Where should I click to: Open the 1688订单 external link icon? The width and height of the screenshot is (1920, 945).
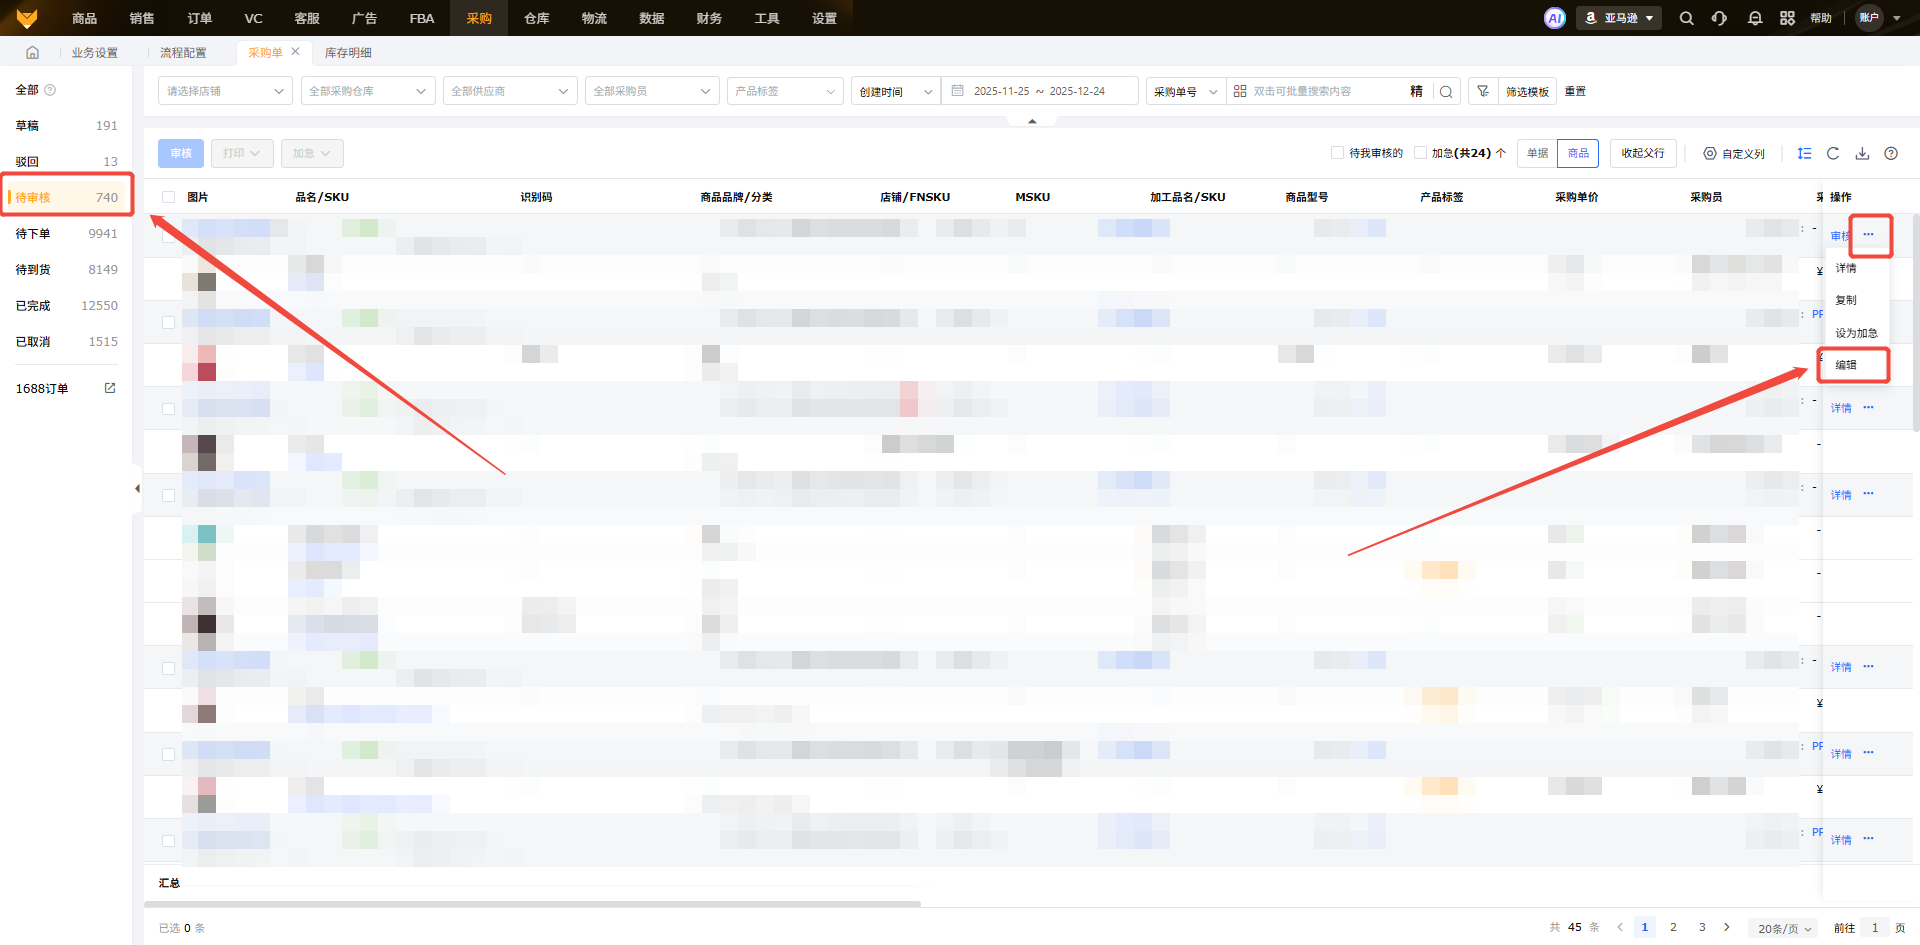[110, 388]
